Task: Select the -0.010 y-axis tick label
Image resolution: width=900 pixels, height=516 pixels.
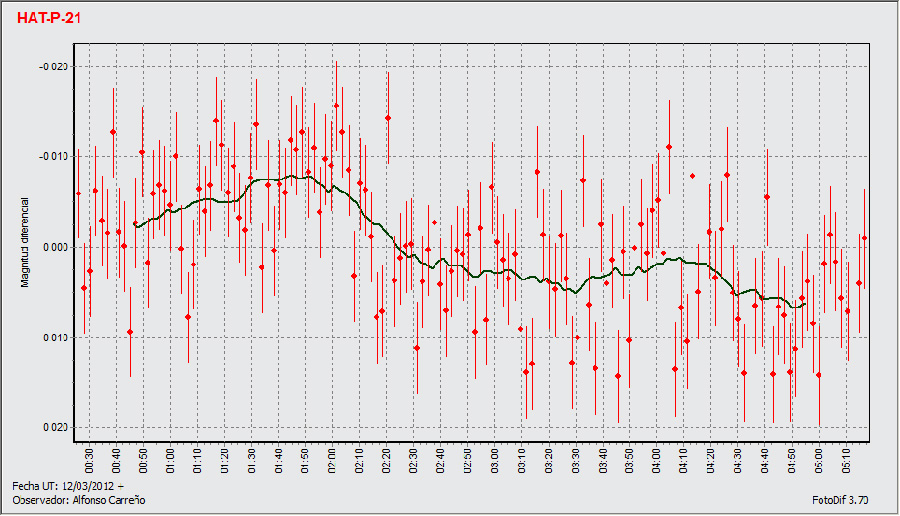Action: 52,157
